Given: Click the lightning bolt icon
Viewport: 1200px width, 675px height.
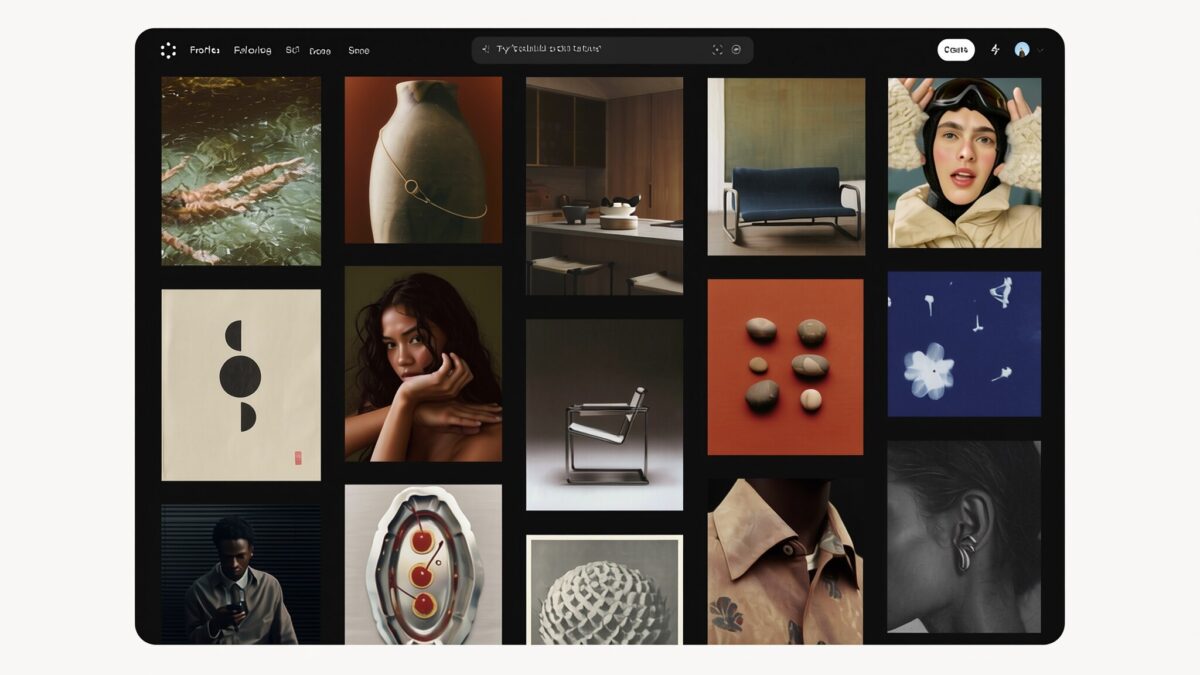Looking at the screenshot, I should 995,49.
